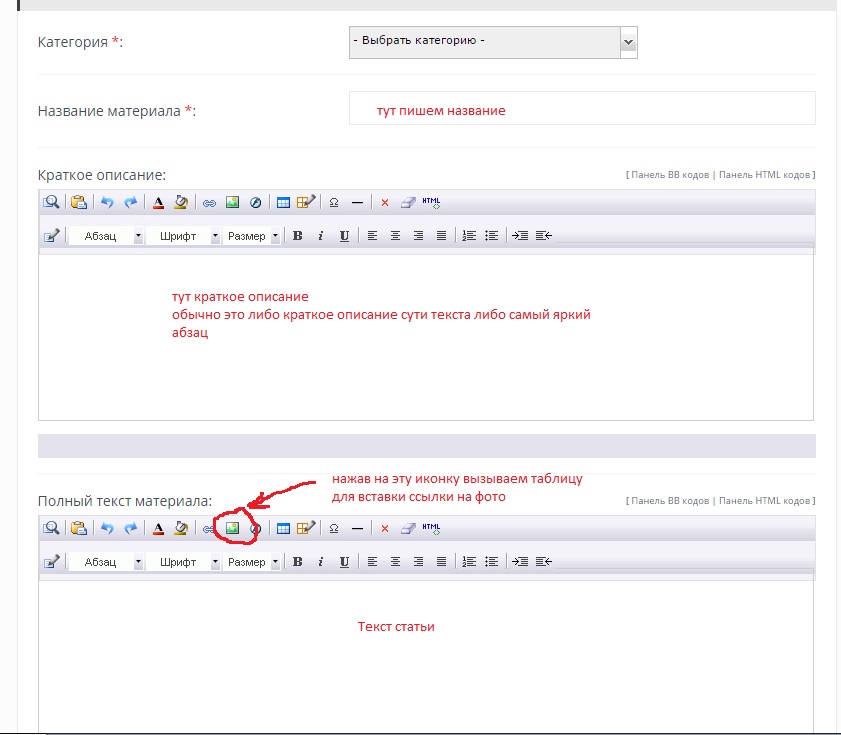Choose text color in full text editor
The image size is (841, 735).
coord(158,528)
